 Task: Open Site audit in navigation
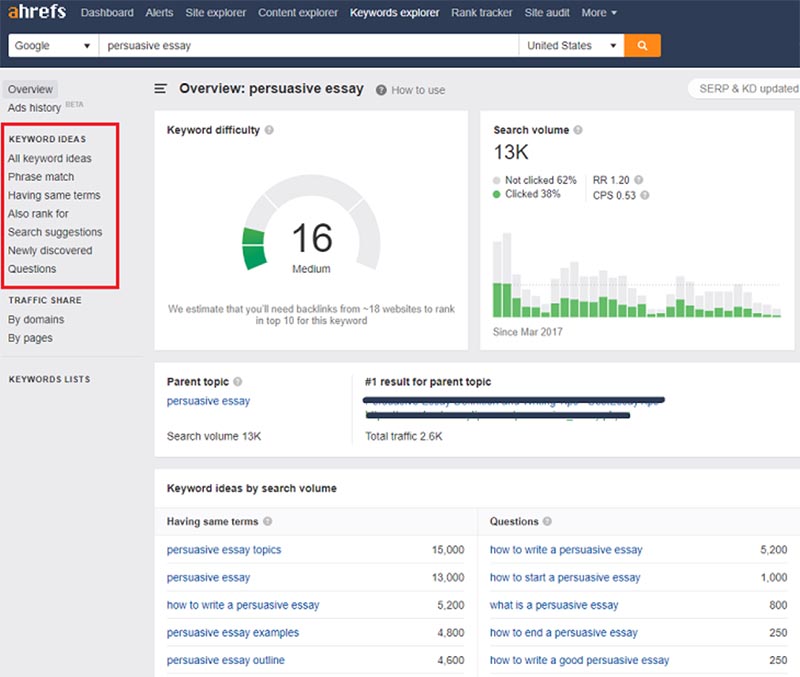pyautogui.click(x=547, y=13)
